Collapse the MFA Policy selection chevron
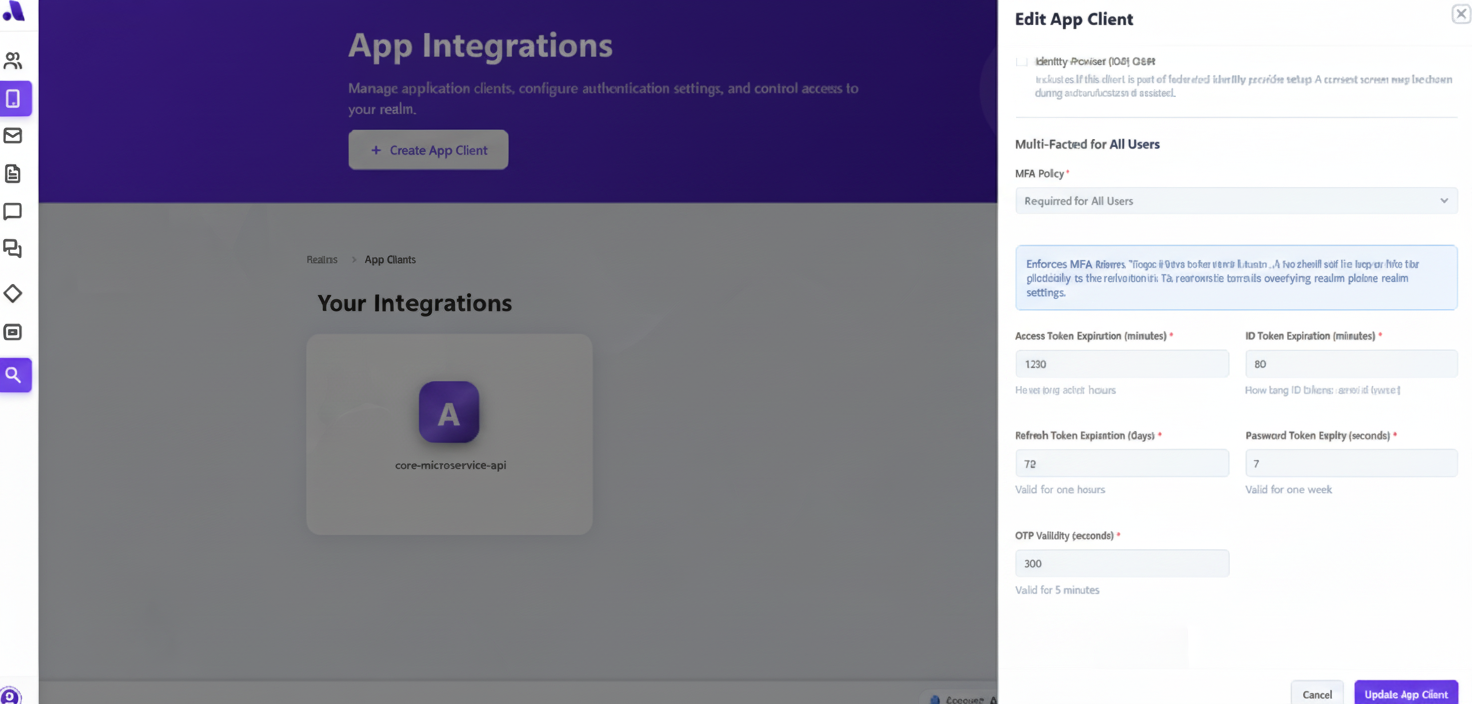Image resolution: width=1472 pixels, height=704 pixels. point(1444,200)
